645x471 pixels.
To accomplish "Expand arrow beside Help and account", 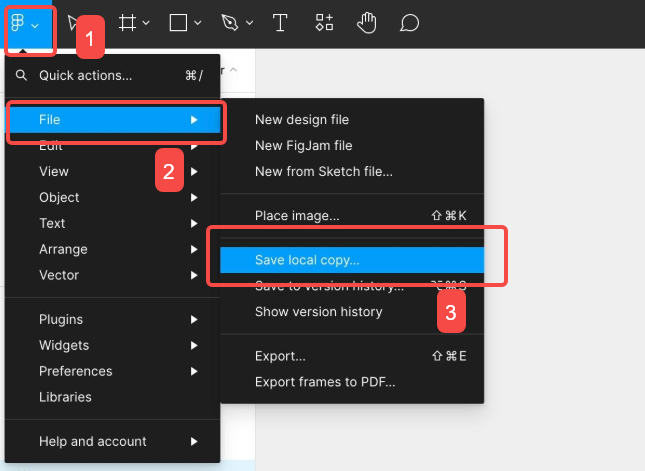I will [x=194, y=442].
